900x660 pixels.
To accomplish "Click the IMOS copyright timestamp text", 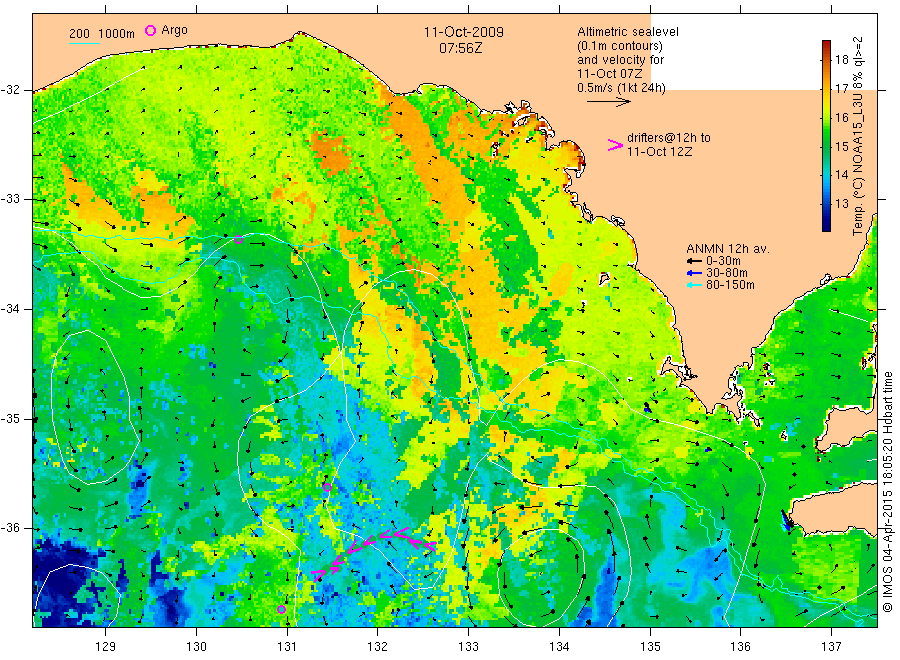I will (x=888, y=492).
